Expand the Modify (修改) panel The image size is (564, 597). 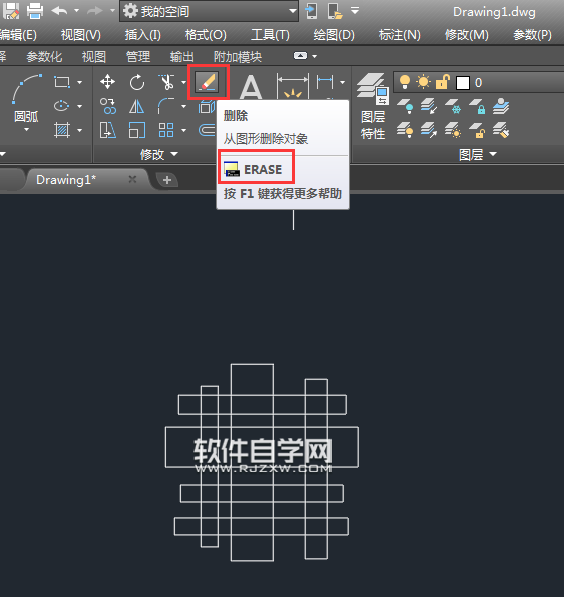pos(159,154)
